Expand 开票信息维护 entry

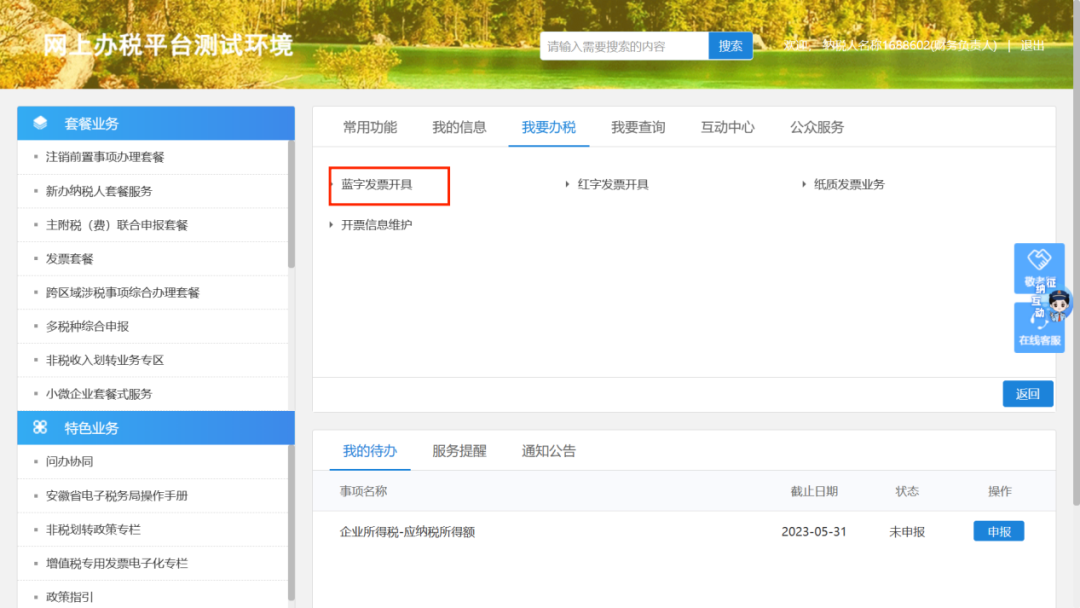tap(376, 225)
